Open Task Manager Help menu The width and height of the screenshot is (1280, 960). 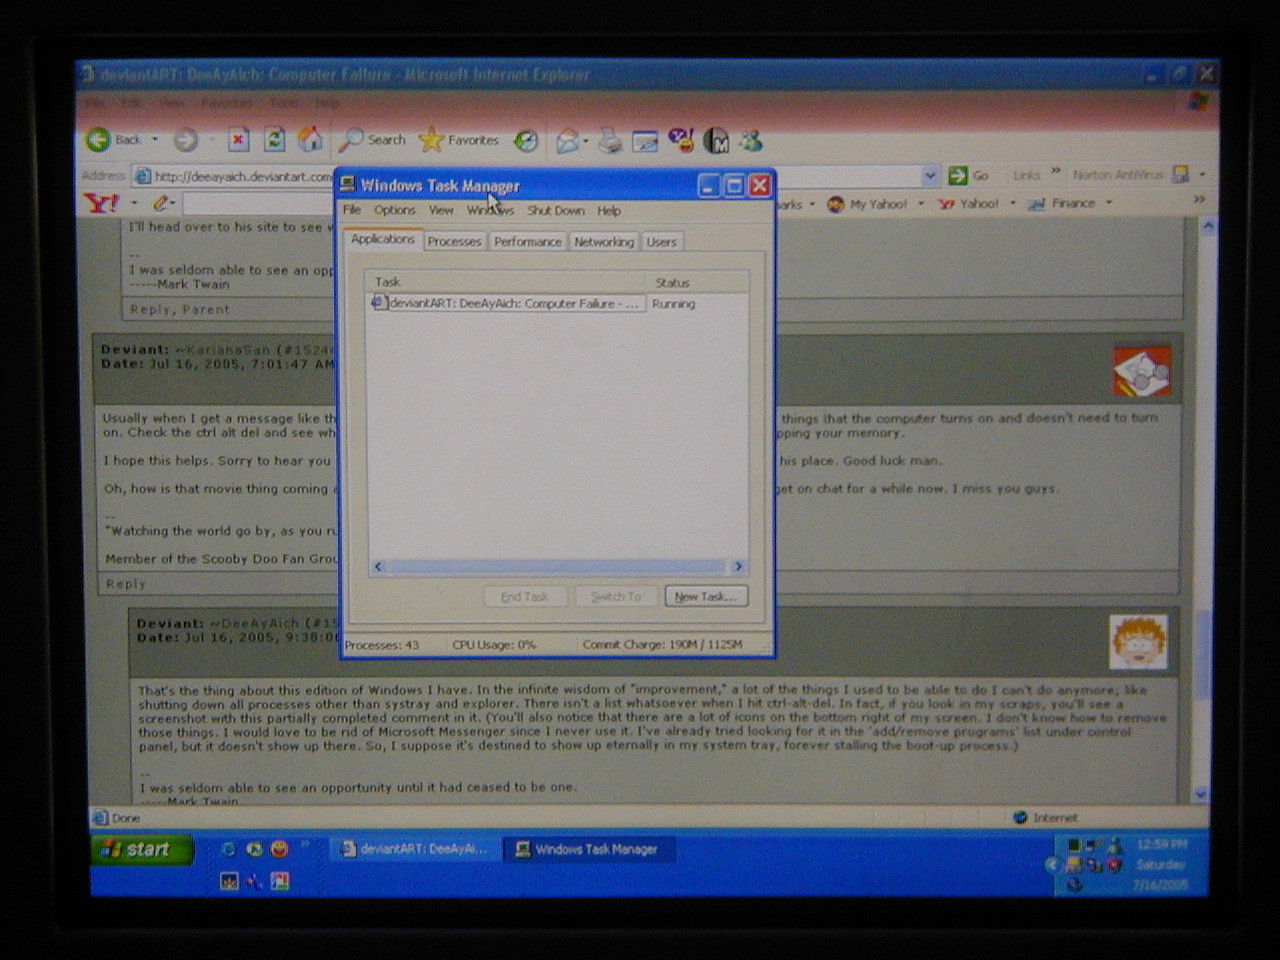tap(609, 211)
